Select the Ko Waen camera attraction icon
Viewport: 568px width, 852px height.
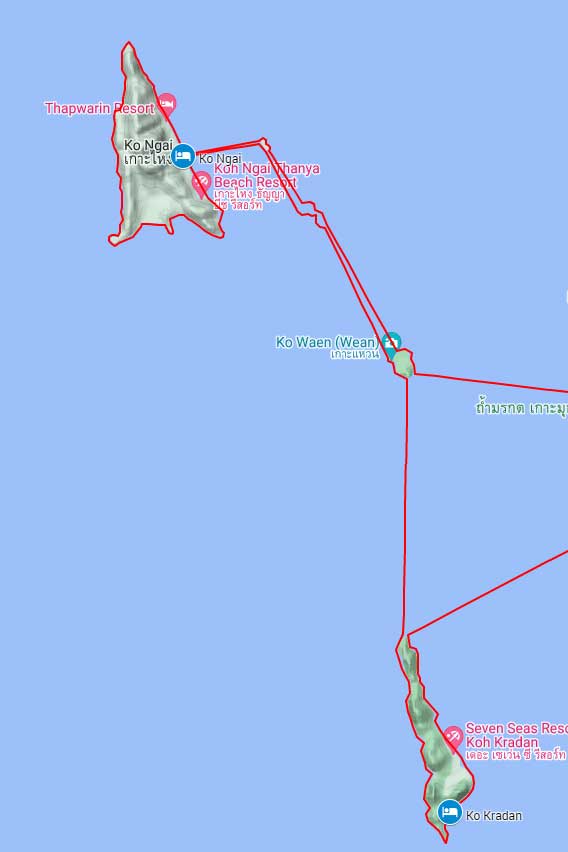click(x=391, y=342)
